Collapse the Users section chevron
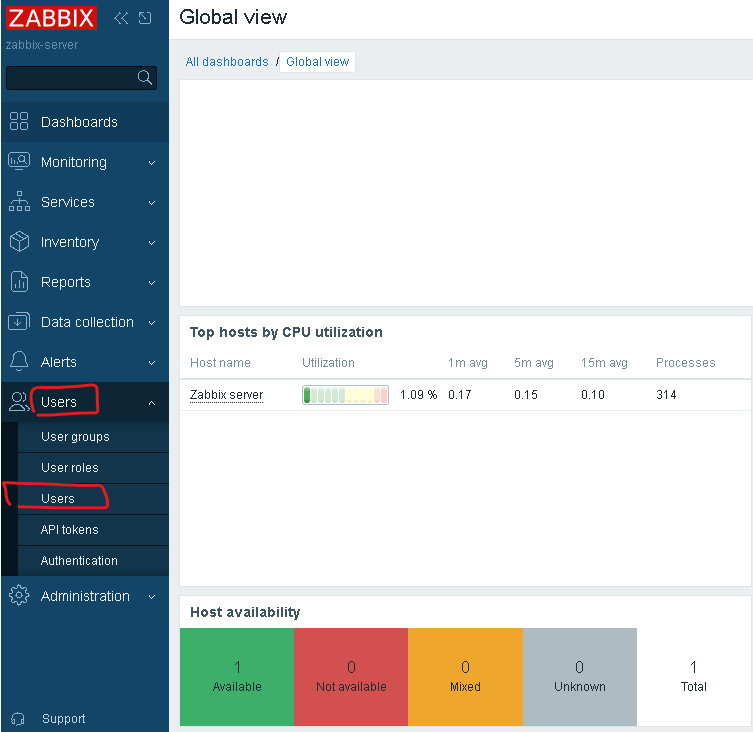 click(152, 403)
